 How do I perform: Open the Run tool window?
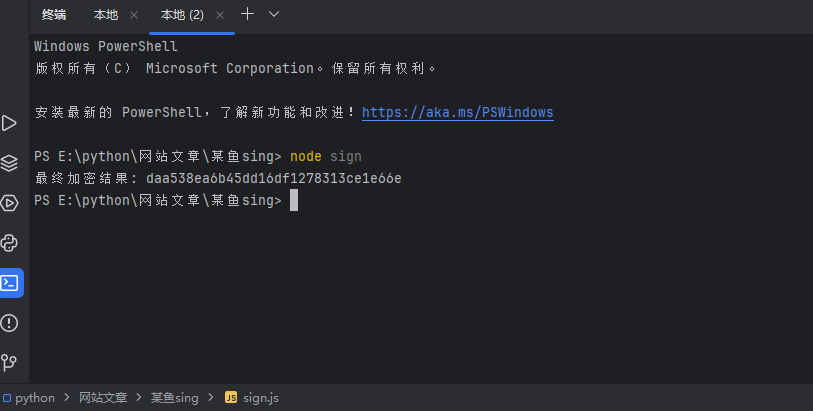[x=10, y=123]
